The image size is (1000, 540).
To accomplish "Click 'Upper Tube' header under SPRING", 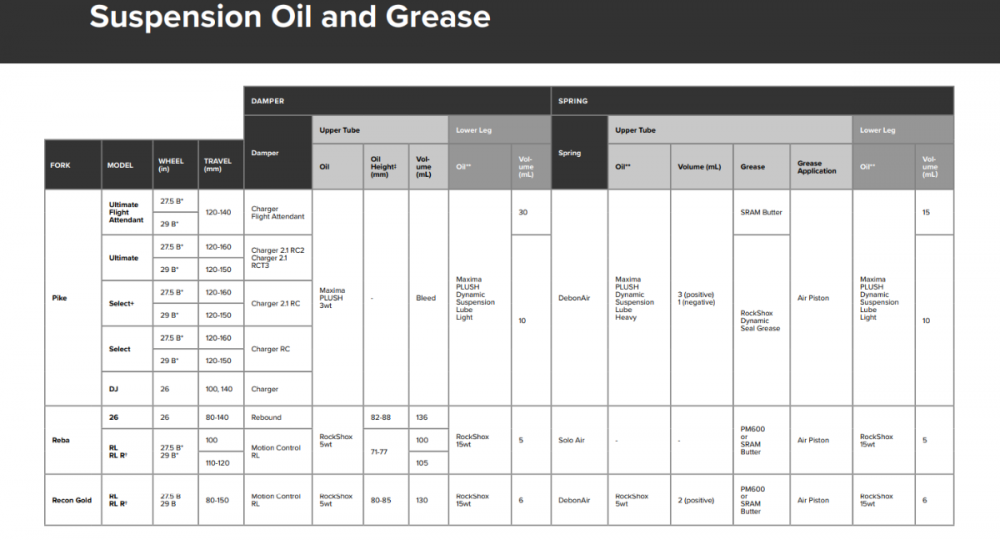I will [730, 130].
